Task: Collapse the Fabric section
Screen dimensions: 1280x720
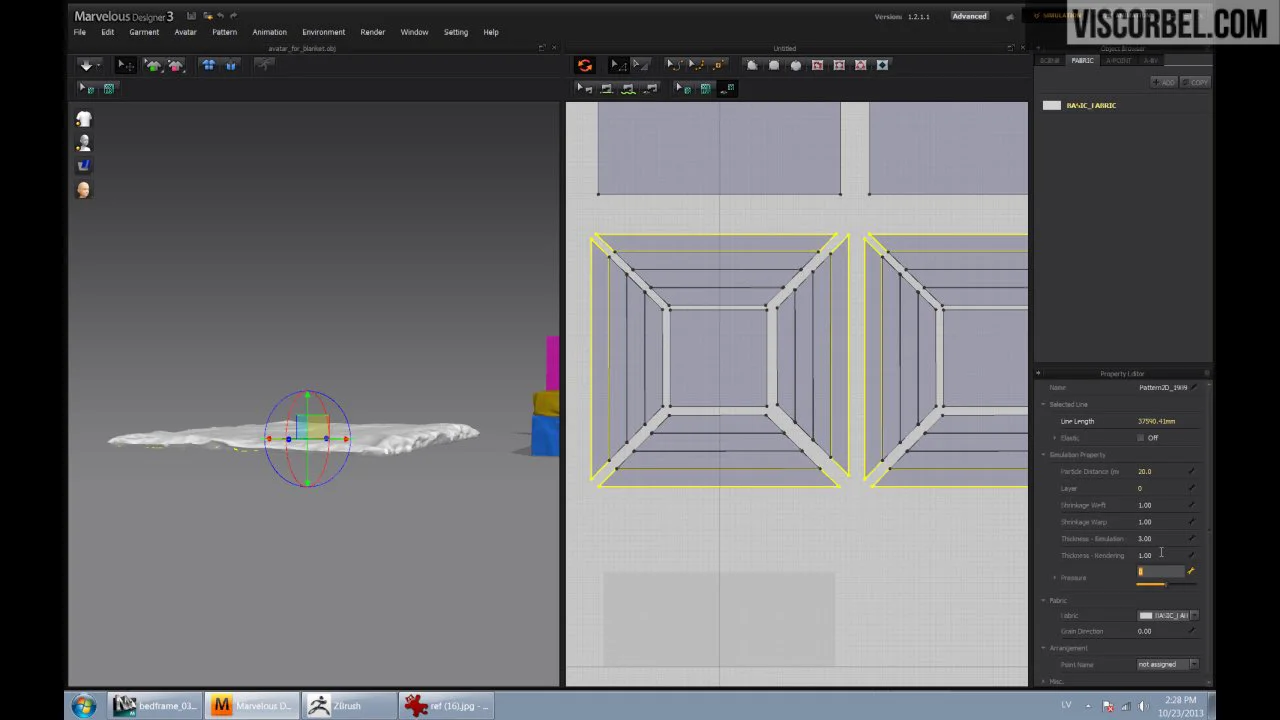Action: coord(1043,600)
